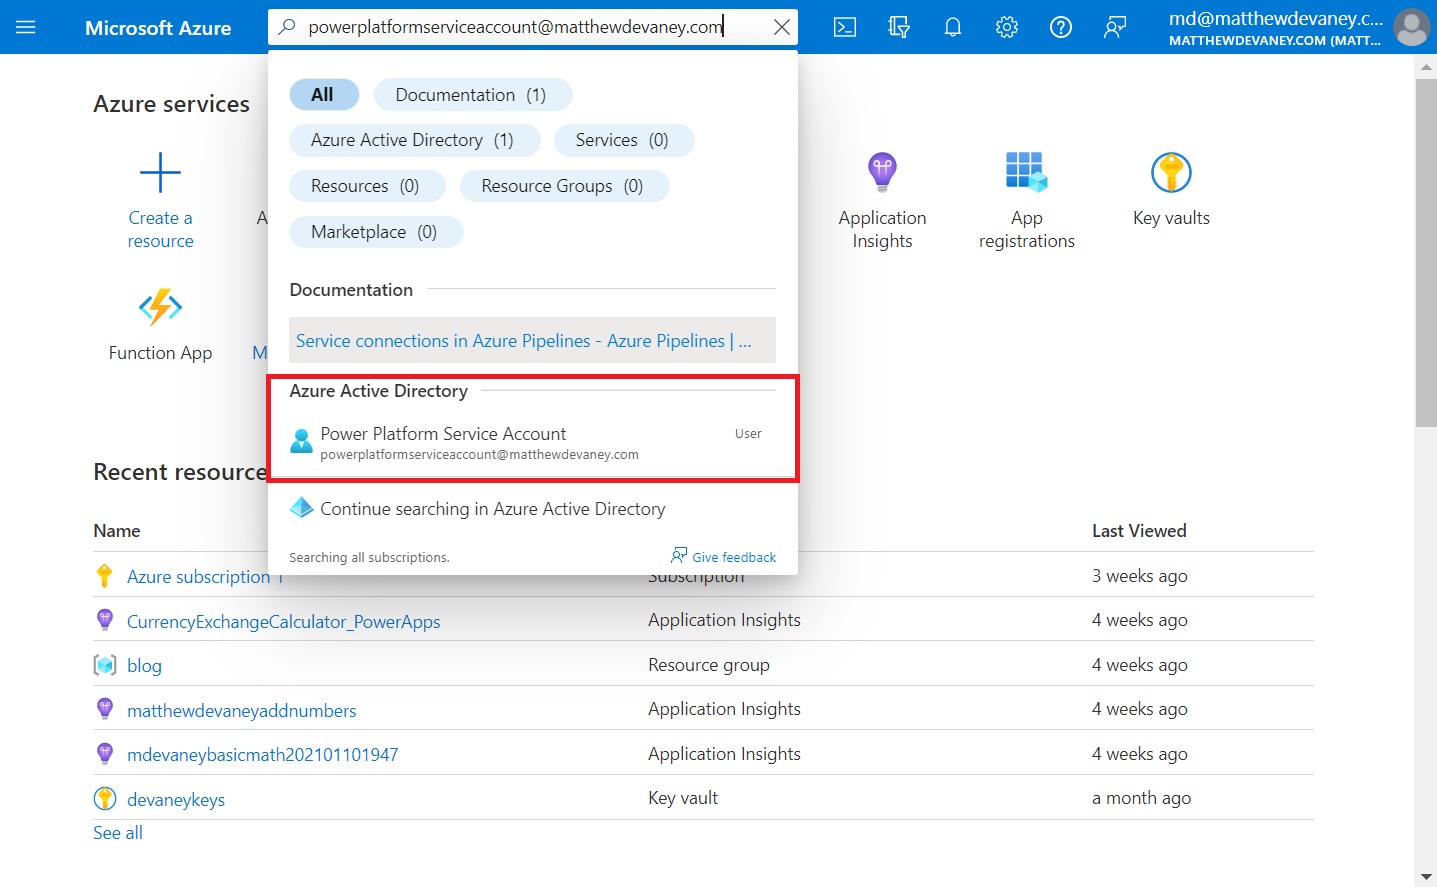This screenshot has height=887, width=1437.
Task: Open the portal hamburger menu
Action: coord(26,27)
